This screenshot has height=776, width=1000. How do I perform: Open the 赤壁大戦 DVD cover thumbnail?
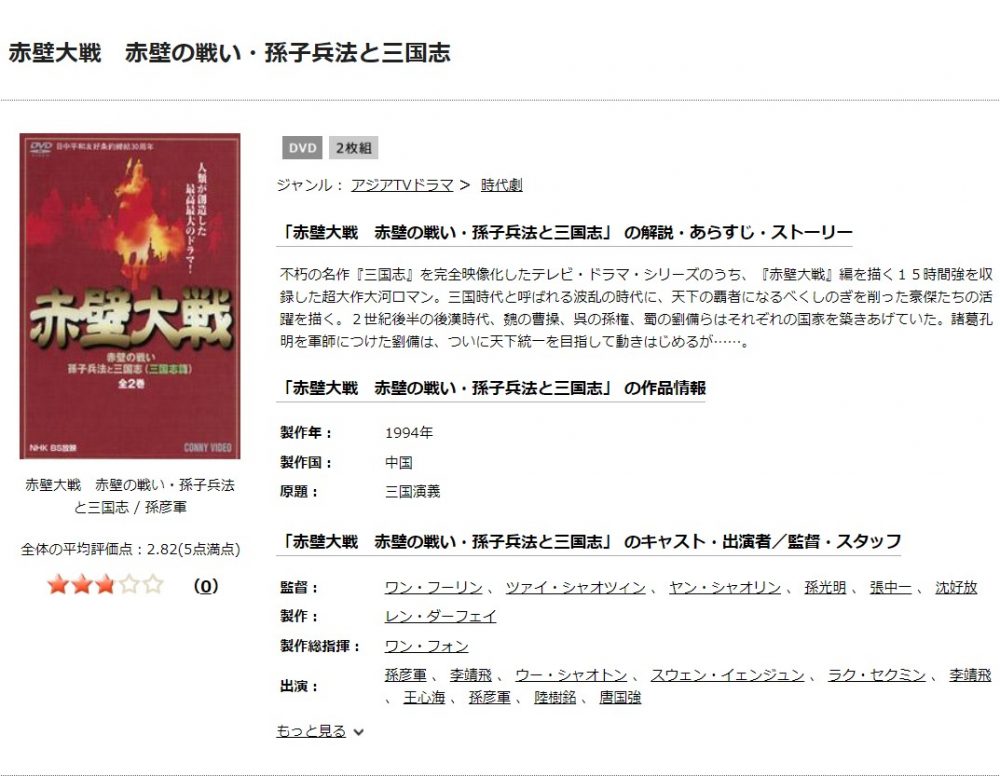point(130,296)
